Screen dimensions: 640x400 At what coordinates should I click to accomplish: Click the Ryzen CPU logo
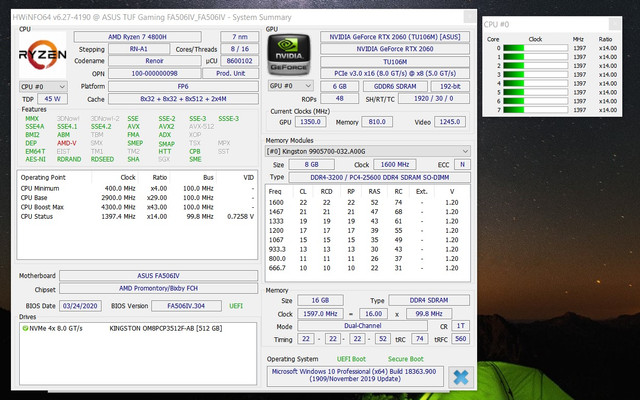[x=42, y=55]
